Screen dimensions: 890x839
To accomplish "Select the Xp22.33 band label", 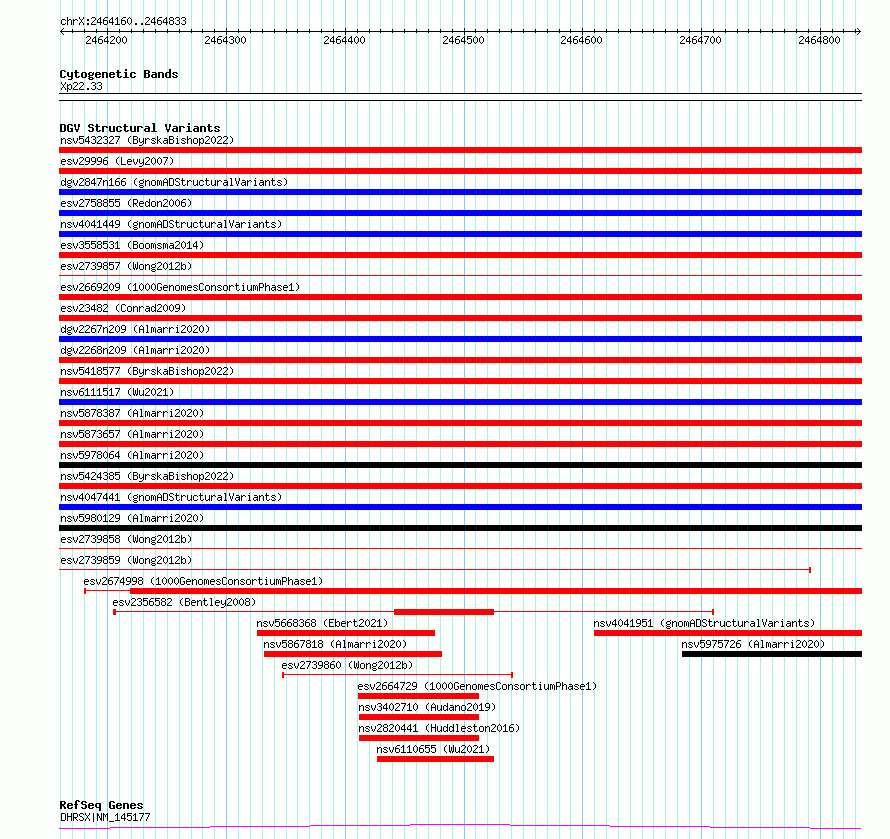I will tap(81, 86).
